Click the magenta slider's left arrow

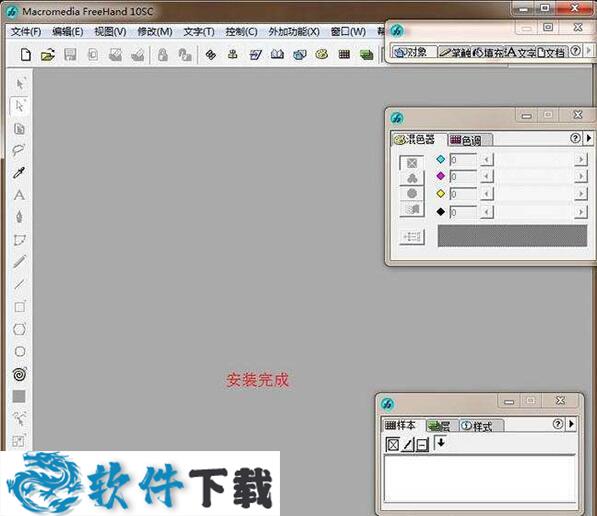[486, 176]
